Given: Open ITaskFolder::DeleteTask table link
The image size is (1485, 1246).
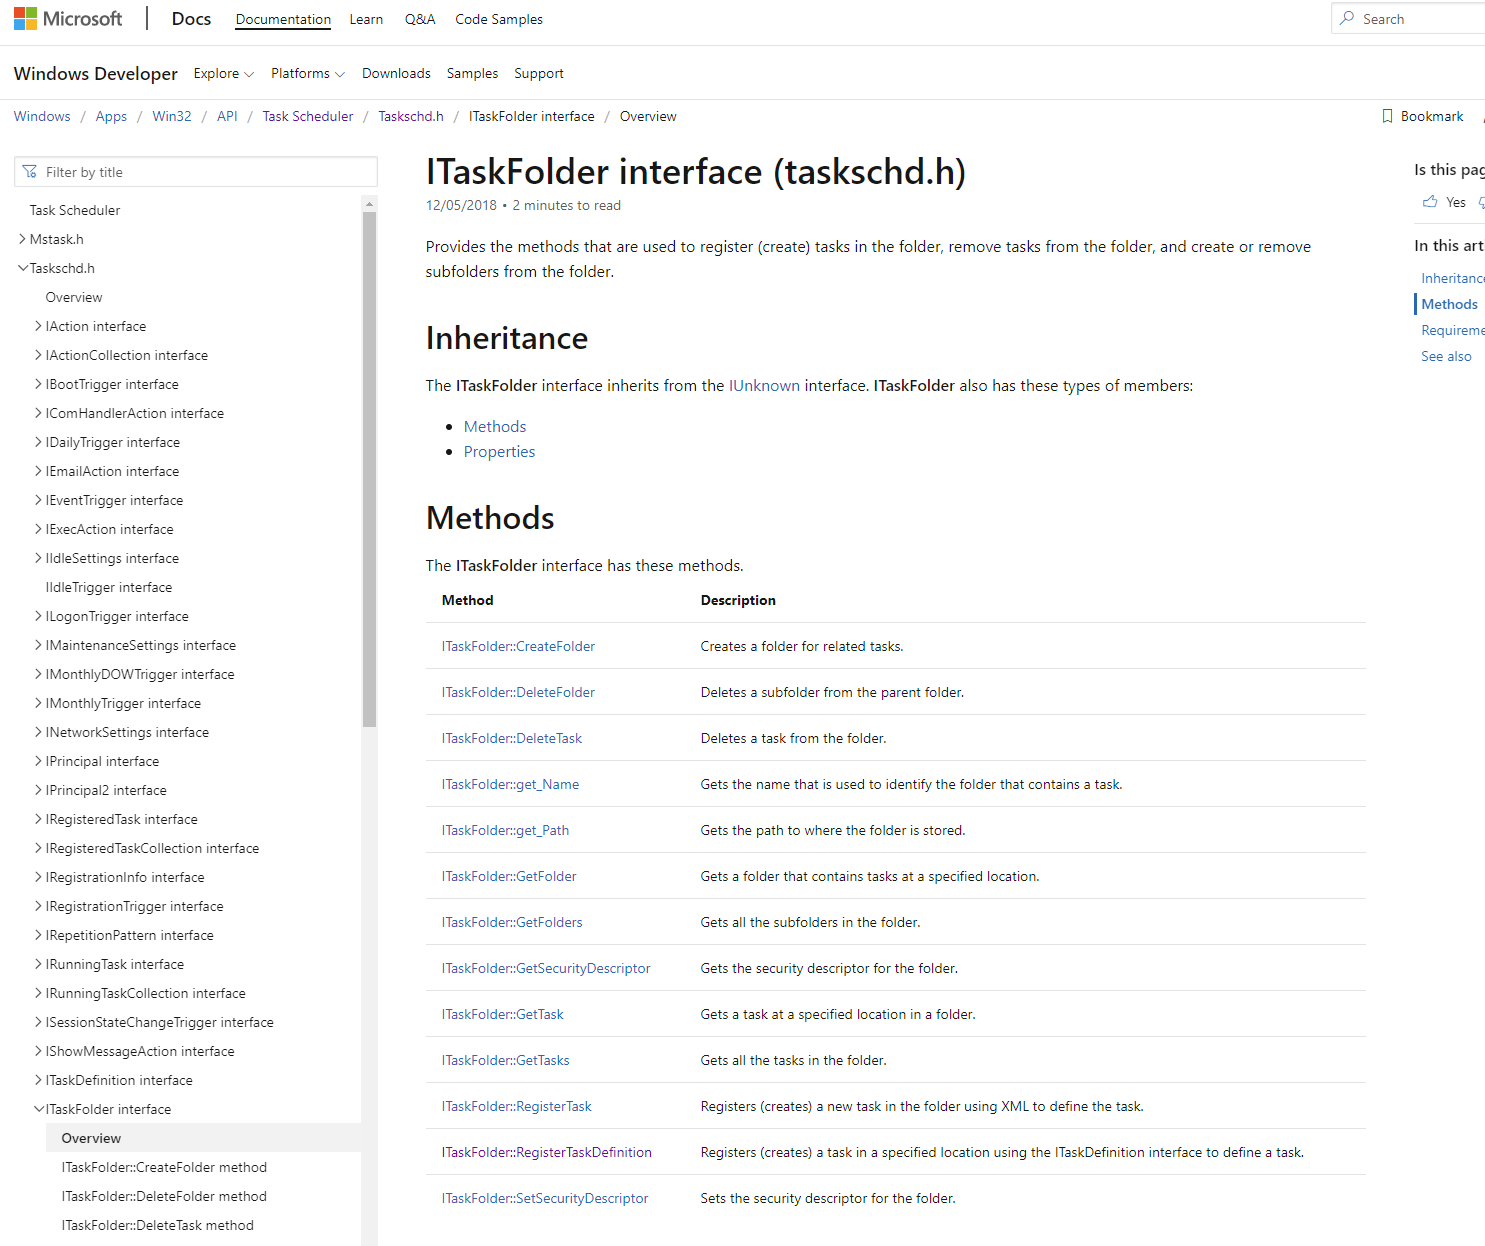Looking at the screenshot, I should coord(512,738).
